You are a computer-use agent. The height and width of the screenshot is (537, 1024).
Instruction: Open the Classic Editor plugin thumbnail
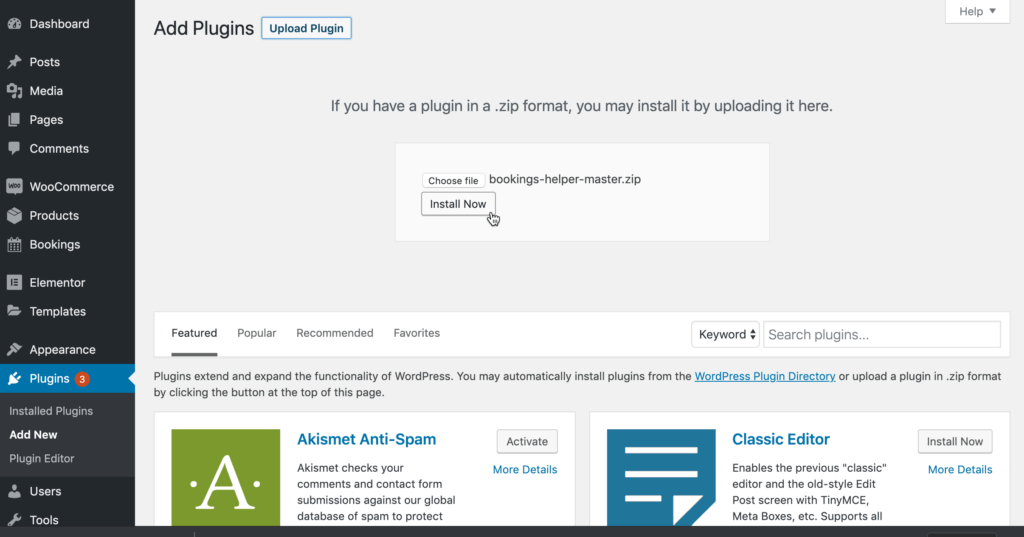point(661,478)
